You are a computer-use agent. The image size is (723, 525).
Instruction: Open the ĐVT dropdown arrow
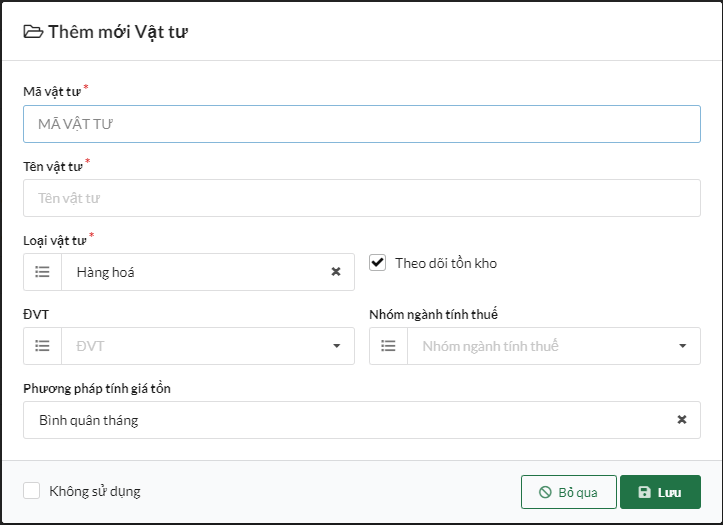pos(336,346)
